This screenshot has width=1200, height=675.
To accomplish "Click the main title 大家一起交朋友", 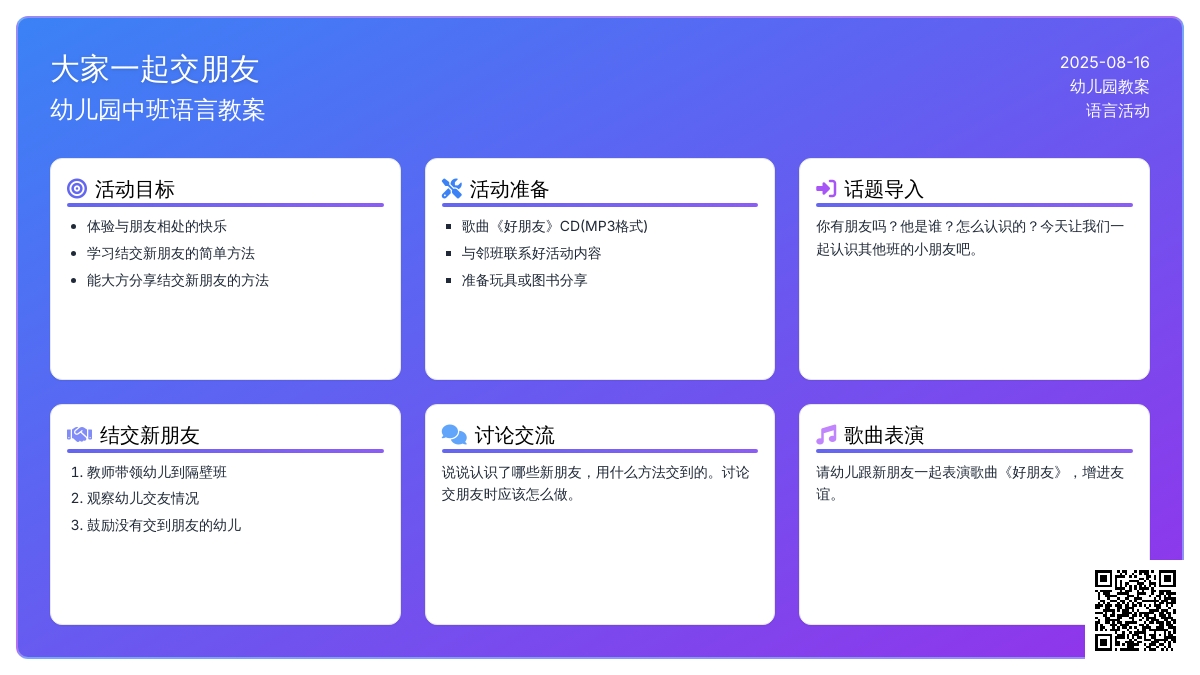I will (x=155, y=69).
